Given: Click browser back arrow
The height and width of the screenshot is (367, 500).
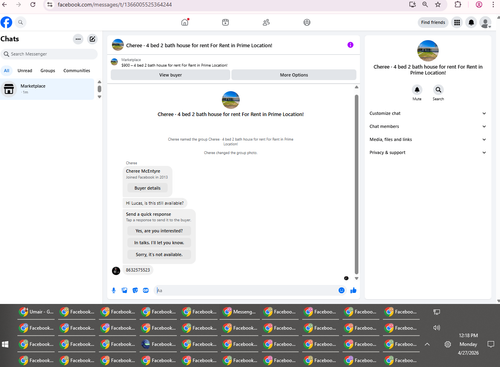Looking at the screenshot, I should (x=5, y=5).
